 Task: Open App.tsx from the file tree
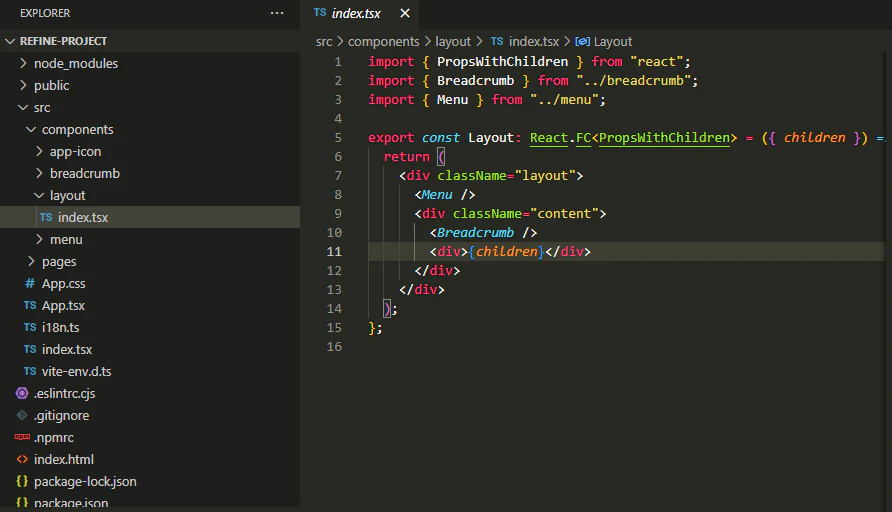63,305
